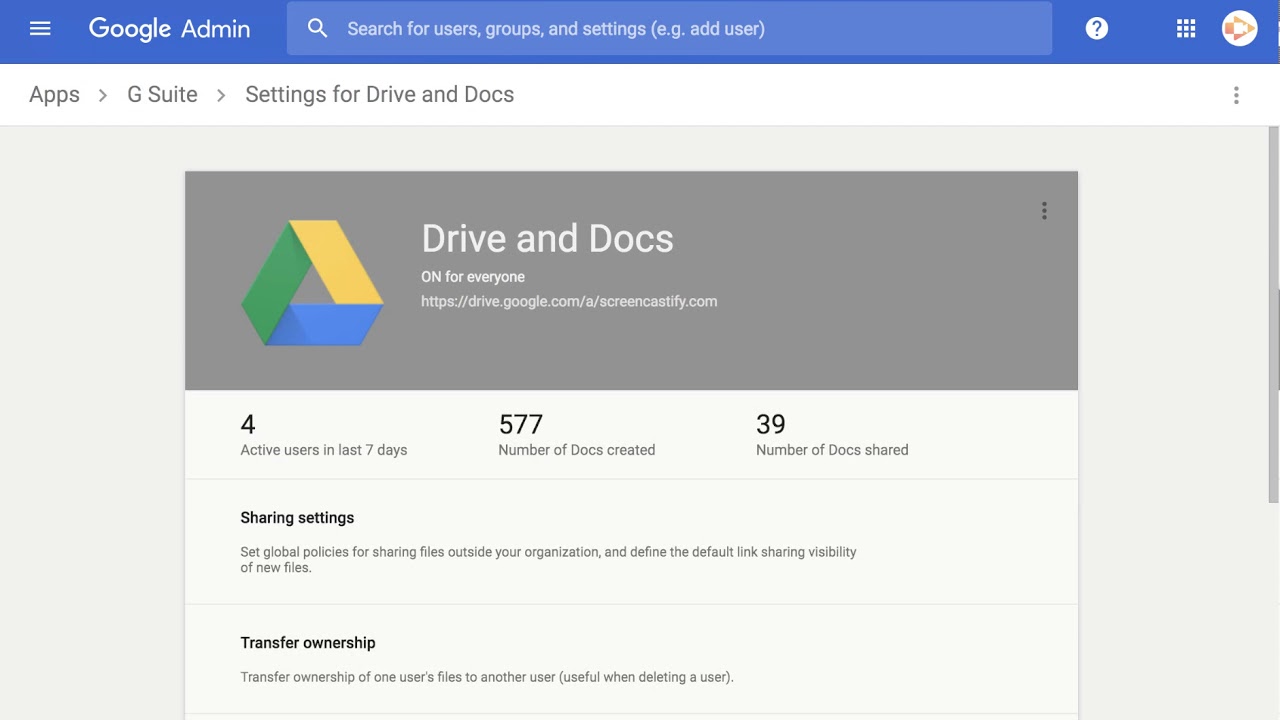The image size is (1280, 720).
Task: Expand the Transfer ownership section
Action: click(632, 659)
